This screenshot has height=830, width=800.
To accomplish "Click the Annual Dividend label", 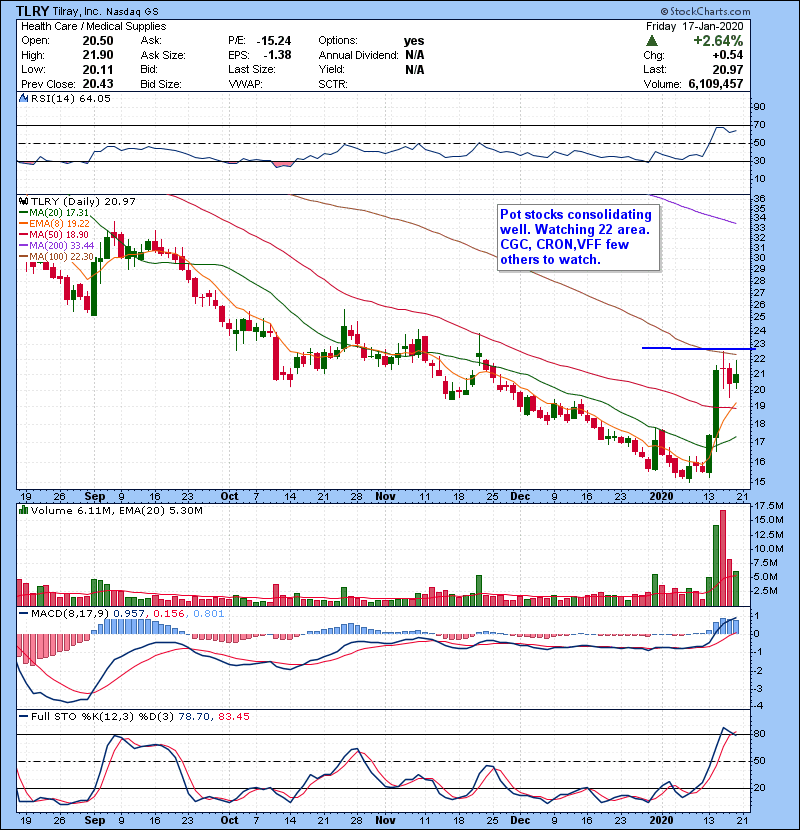I will tap(358, 55).
